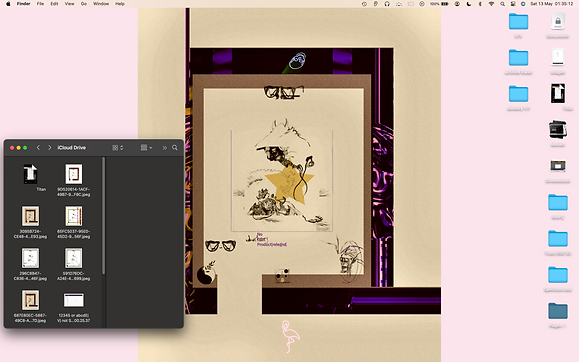Show more toolbar items with double chevron

tap(164, 148)
